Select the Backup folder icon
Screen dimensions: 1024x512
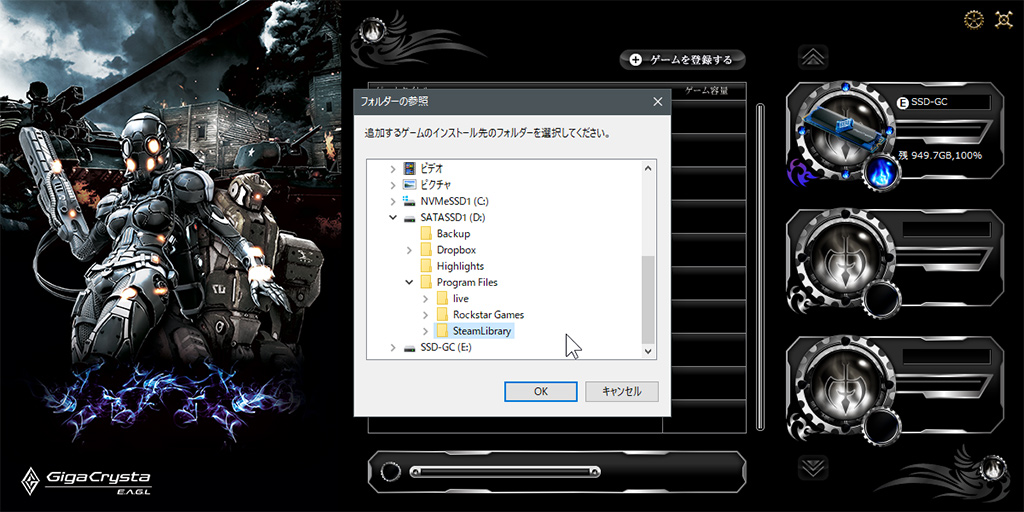(x=426, y=234)
